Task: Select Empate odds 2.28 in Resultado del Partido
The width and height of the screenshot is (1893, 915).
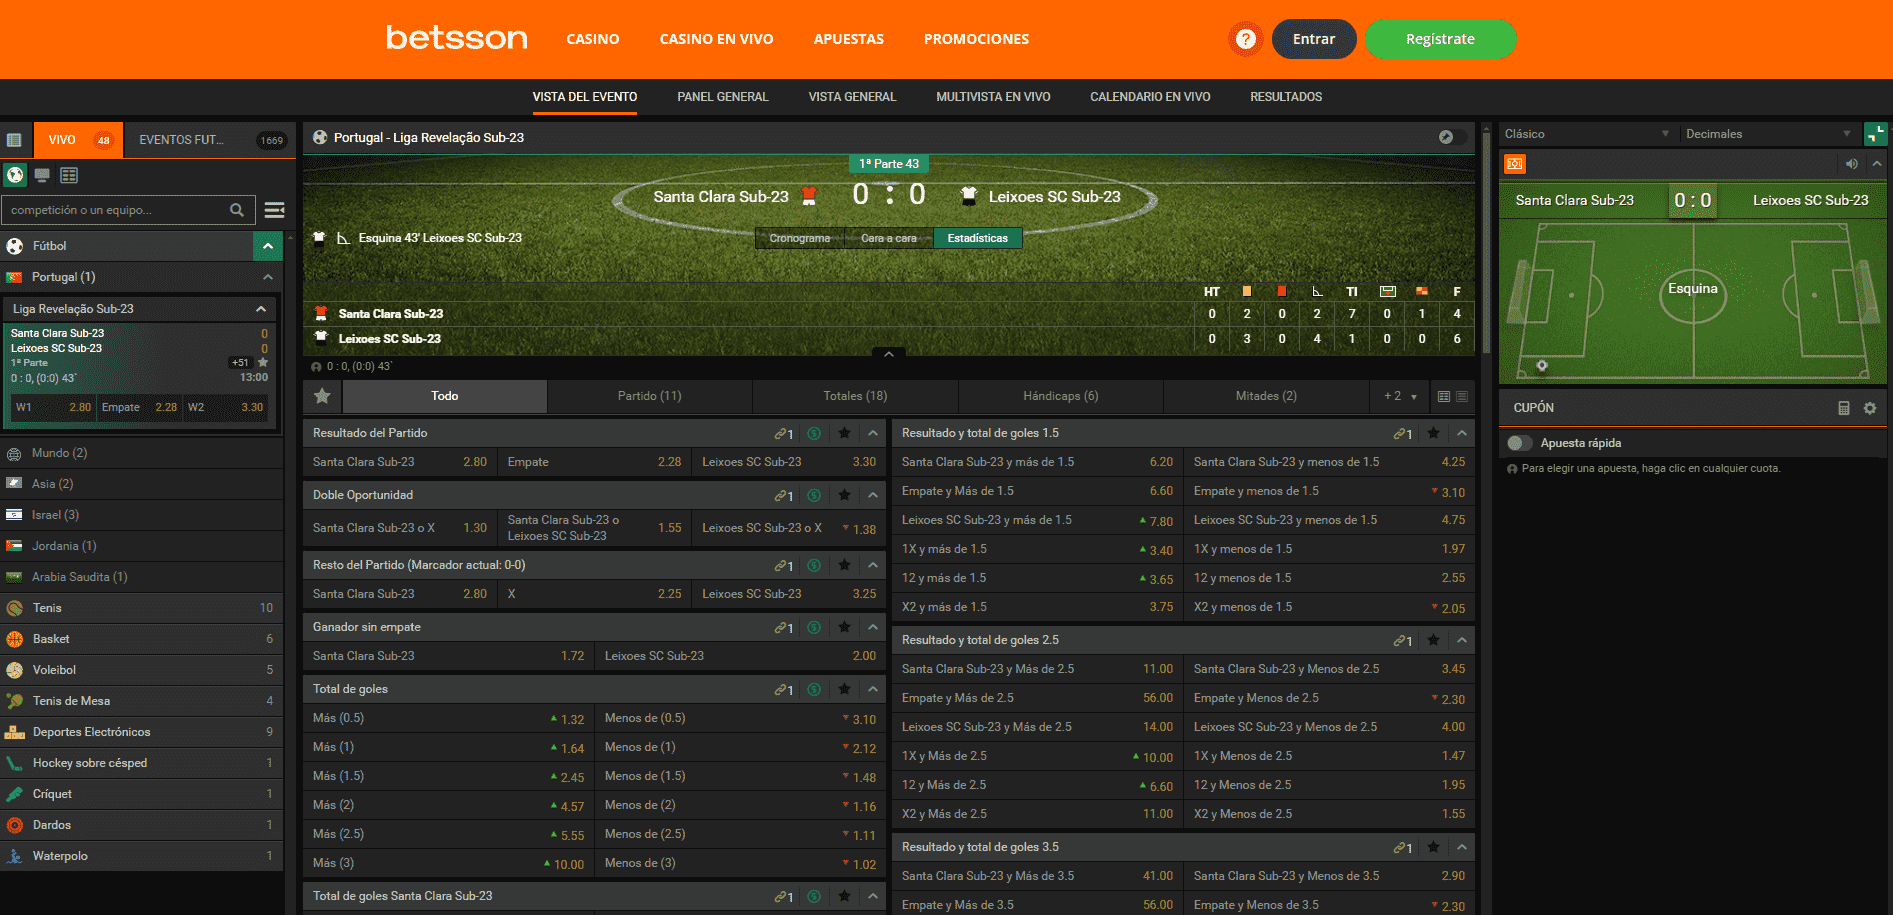Action: point(594,462)
